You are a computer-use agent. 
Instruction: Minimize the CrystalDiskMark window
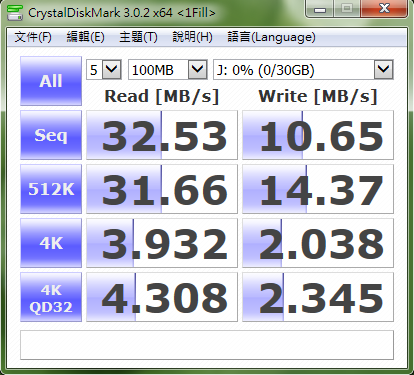(x=320, y=9)
